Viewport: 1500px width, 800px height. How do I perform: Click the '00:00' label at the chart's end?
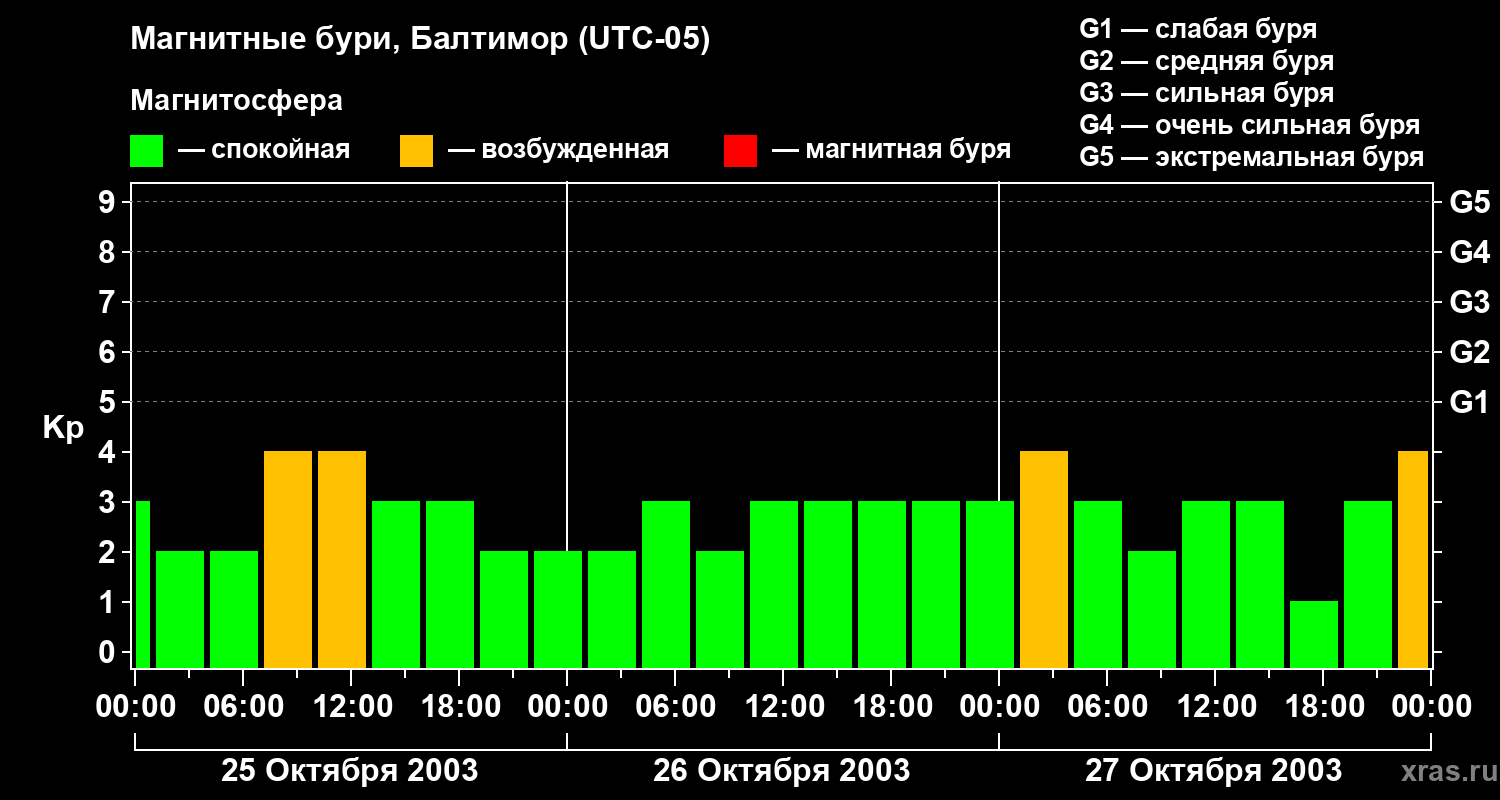tap(1430, 707)
